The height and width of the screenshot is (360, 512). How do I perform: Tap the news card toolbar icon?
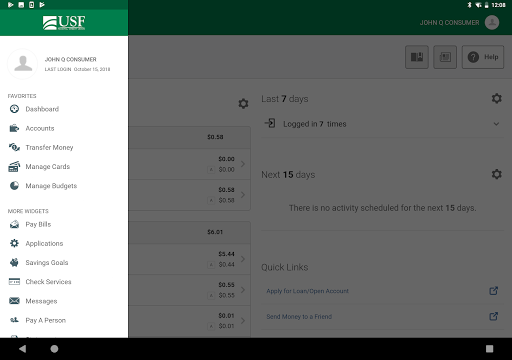click(x=445, y=57)
